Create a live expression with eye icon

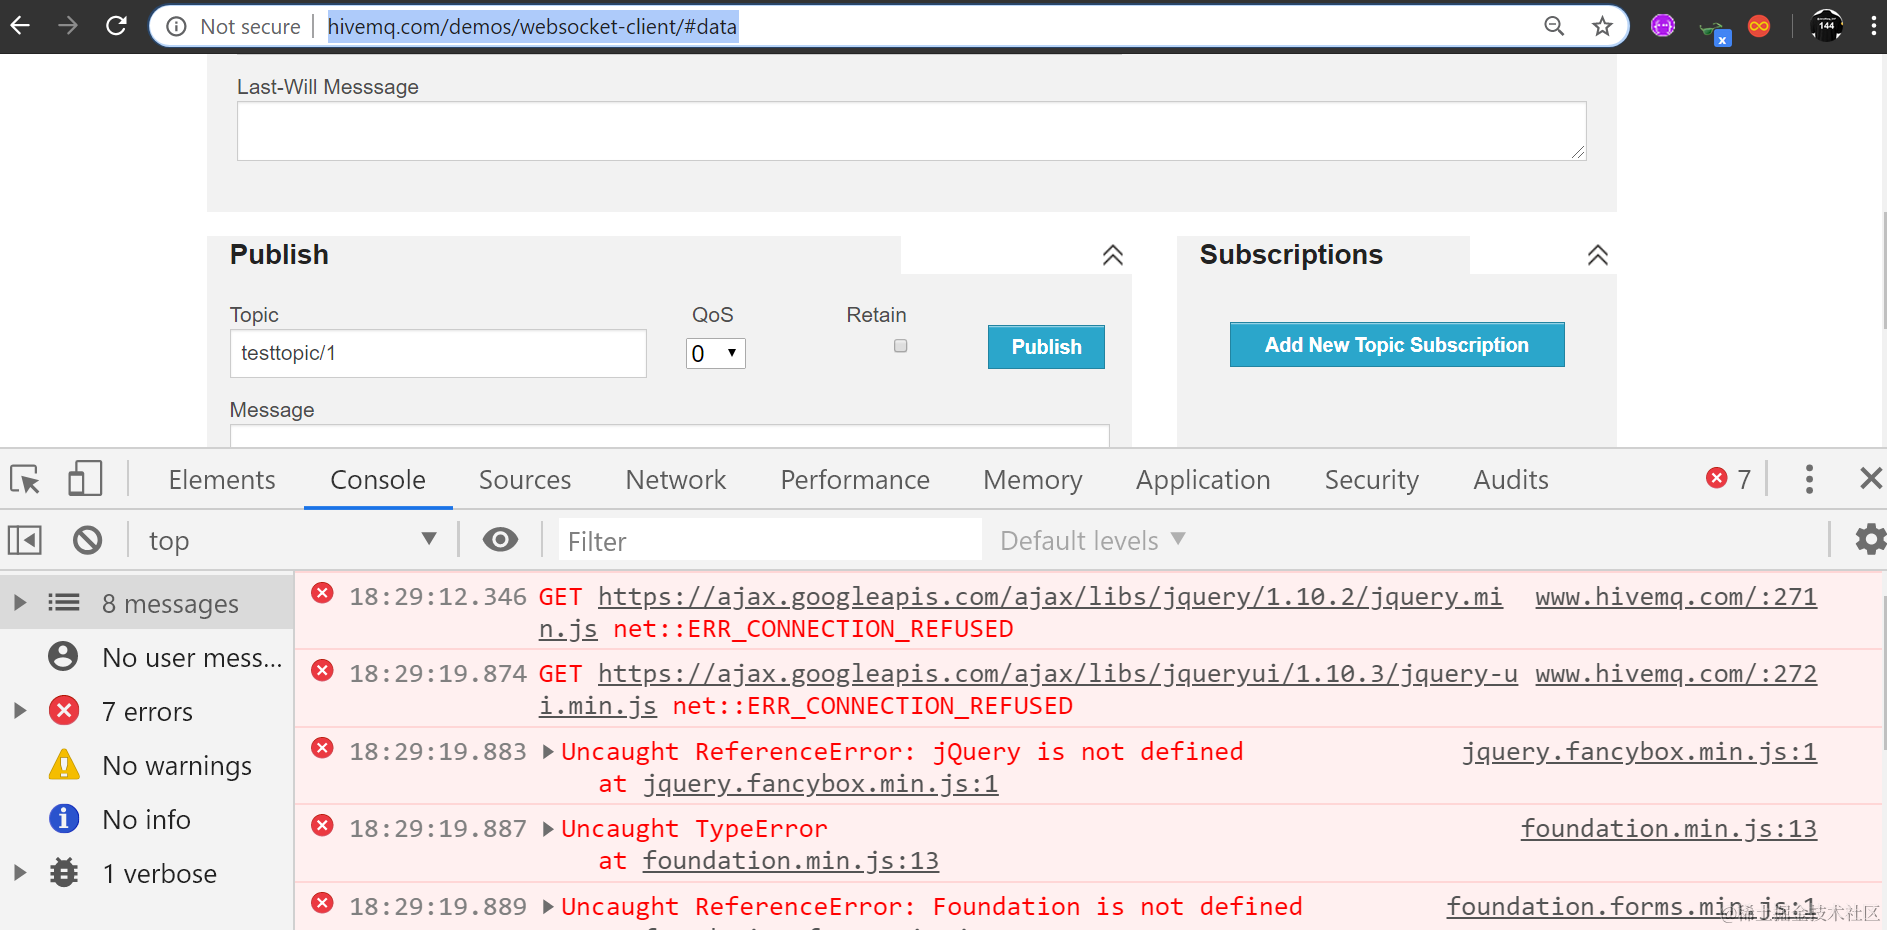[500, 540]
